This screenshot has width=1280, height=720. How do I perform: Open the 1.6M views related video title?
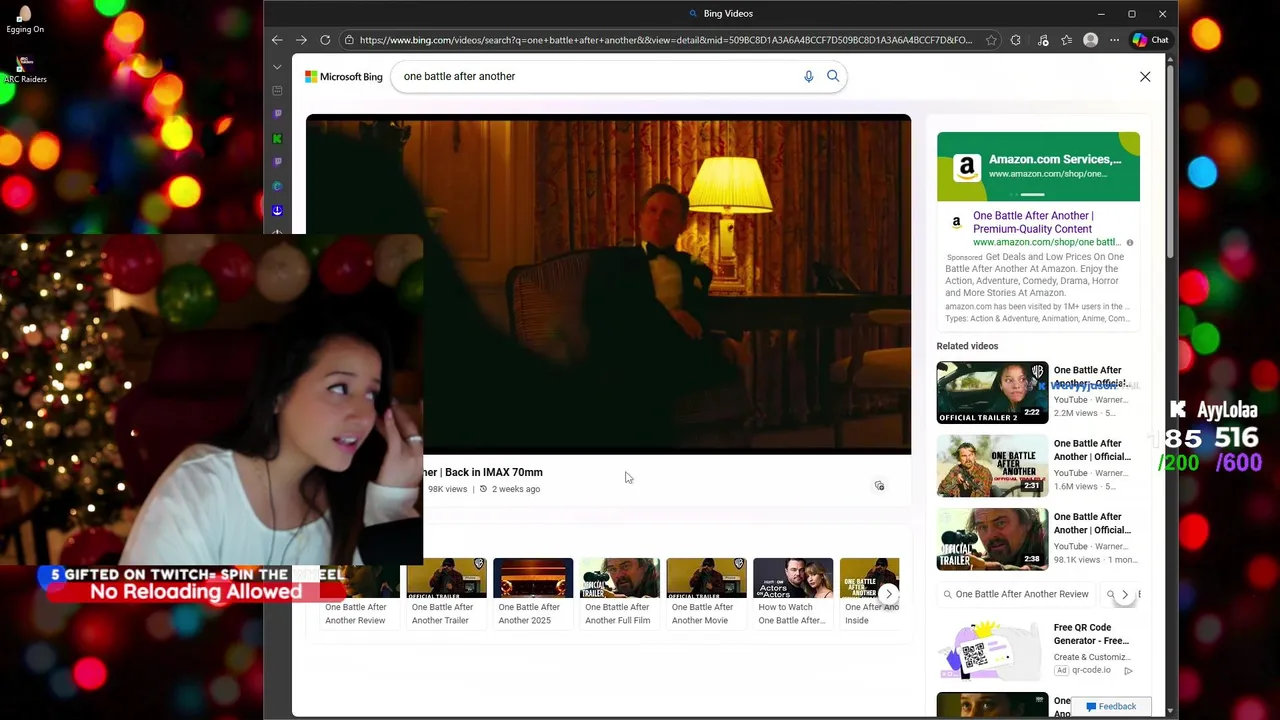point(1092,450)
